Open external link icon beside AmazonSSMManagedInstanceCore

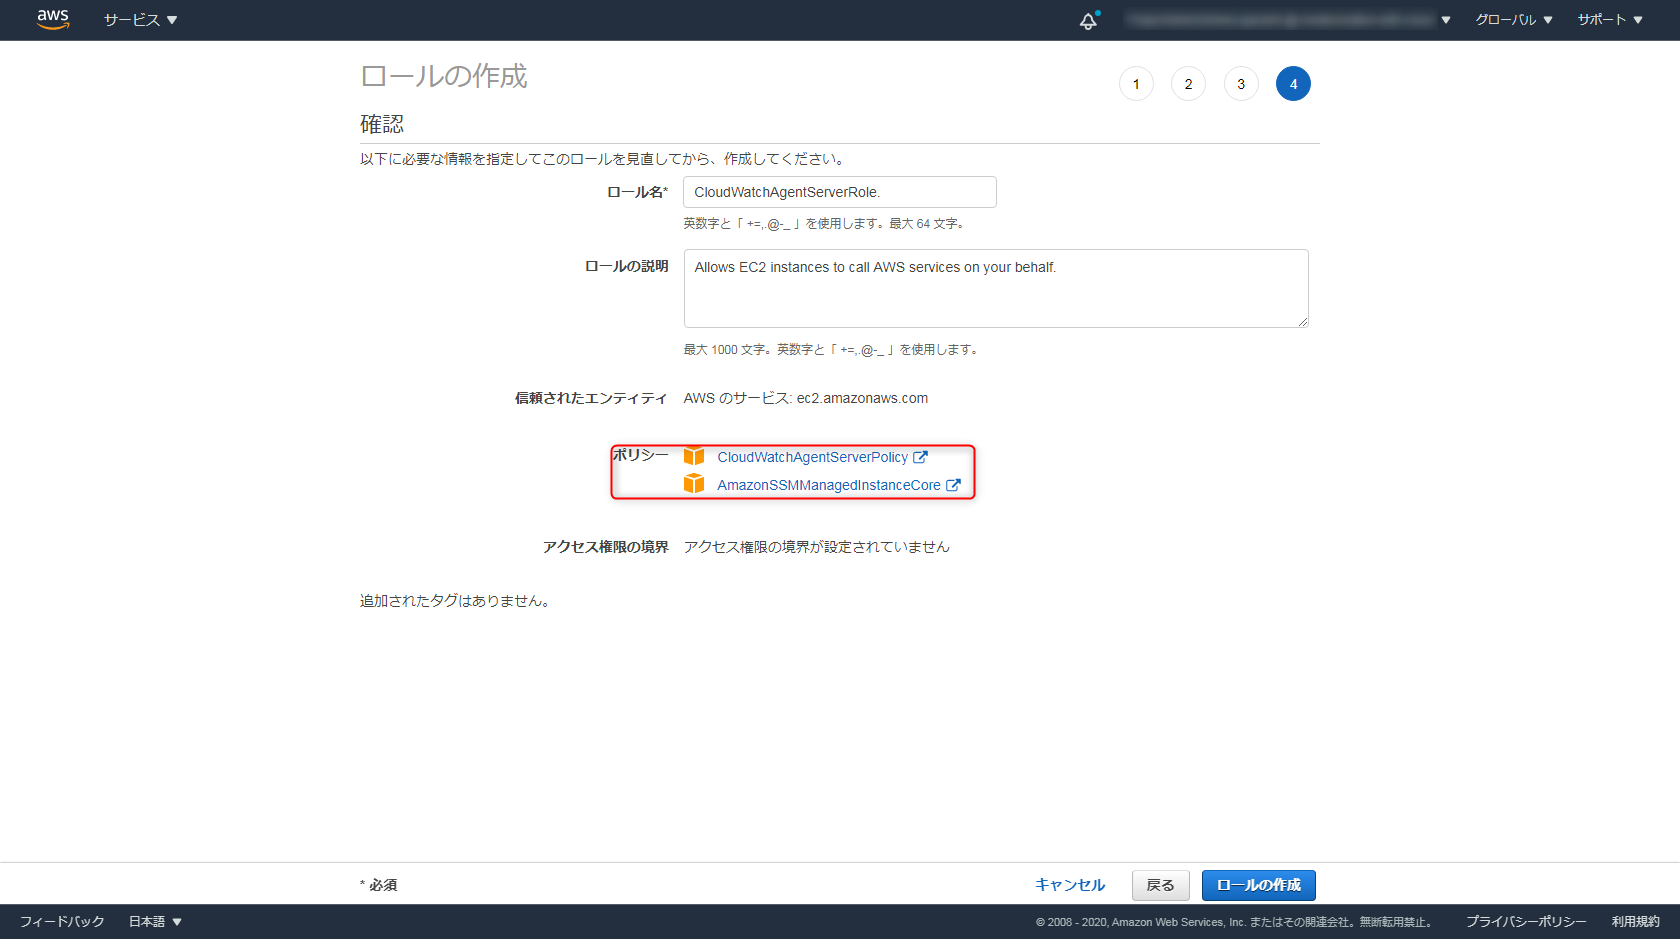pos(953,485)
